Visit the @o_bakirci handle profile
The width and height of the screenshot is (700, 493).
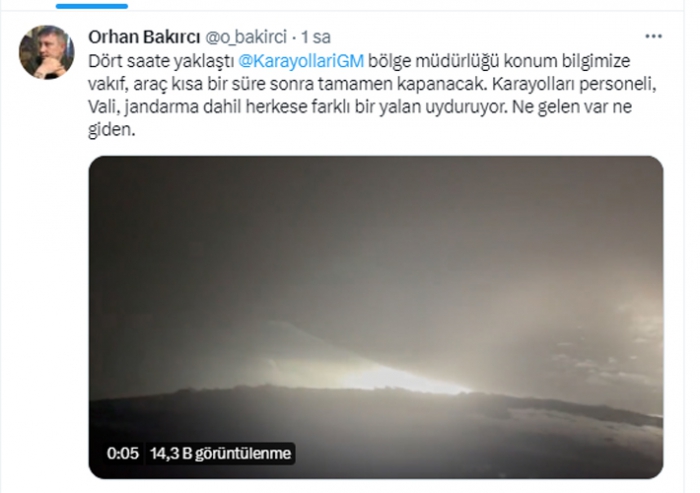[x=246, y=37]
